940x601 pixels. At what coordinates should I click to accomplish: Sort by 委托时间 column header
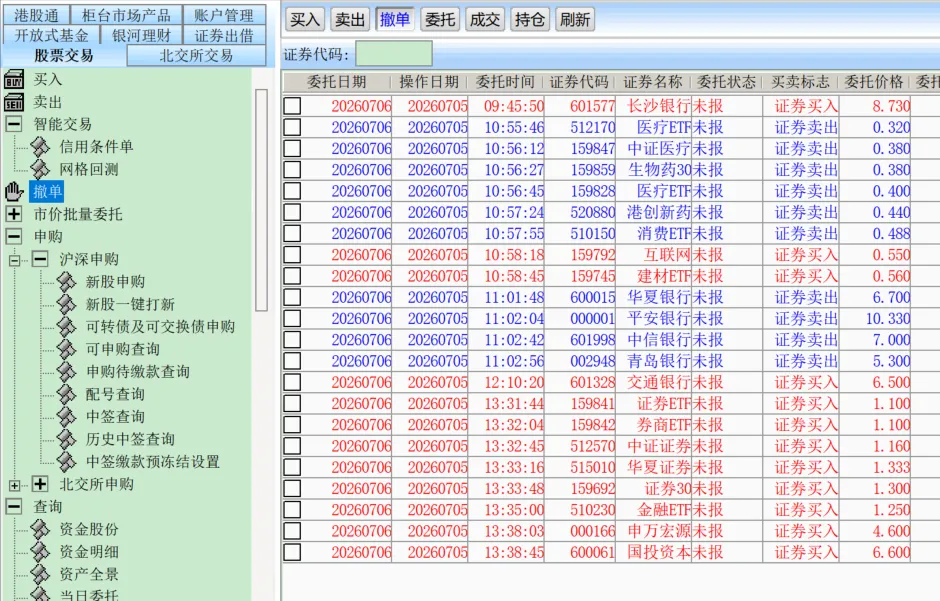[x=505, y=82]
